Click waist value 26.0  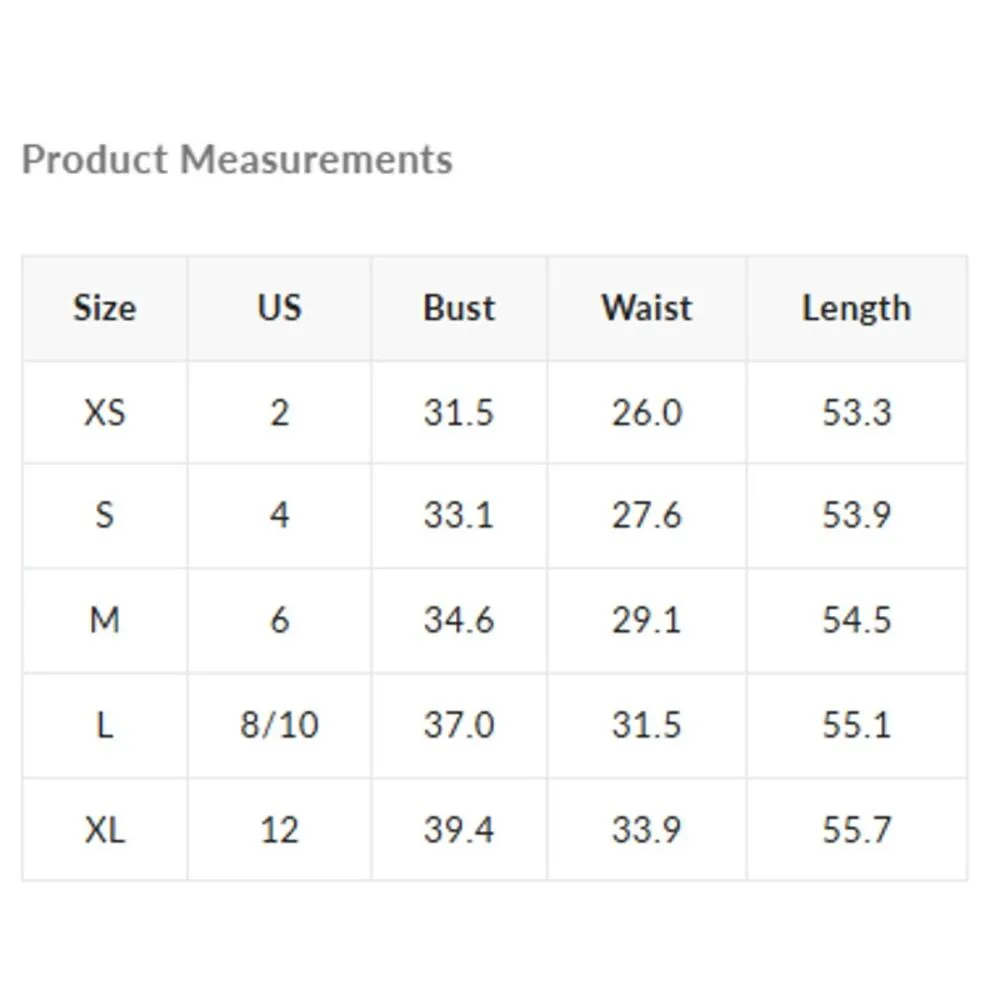[647, 413]
